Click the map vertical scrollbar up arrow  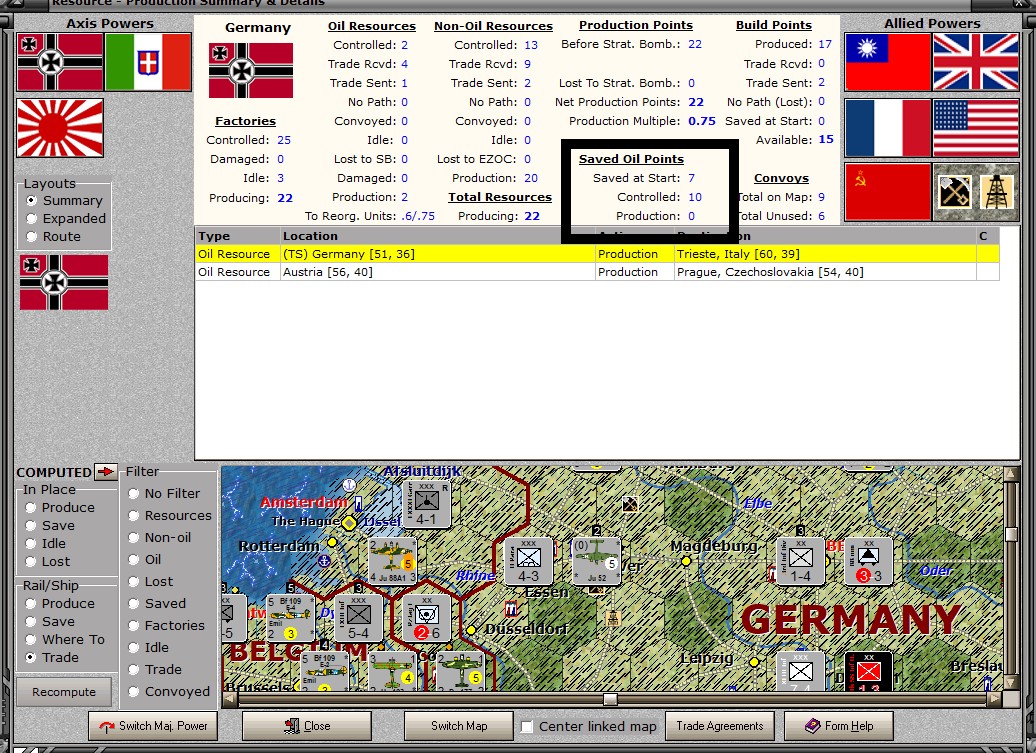[x=1010, y=474]
